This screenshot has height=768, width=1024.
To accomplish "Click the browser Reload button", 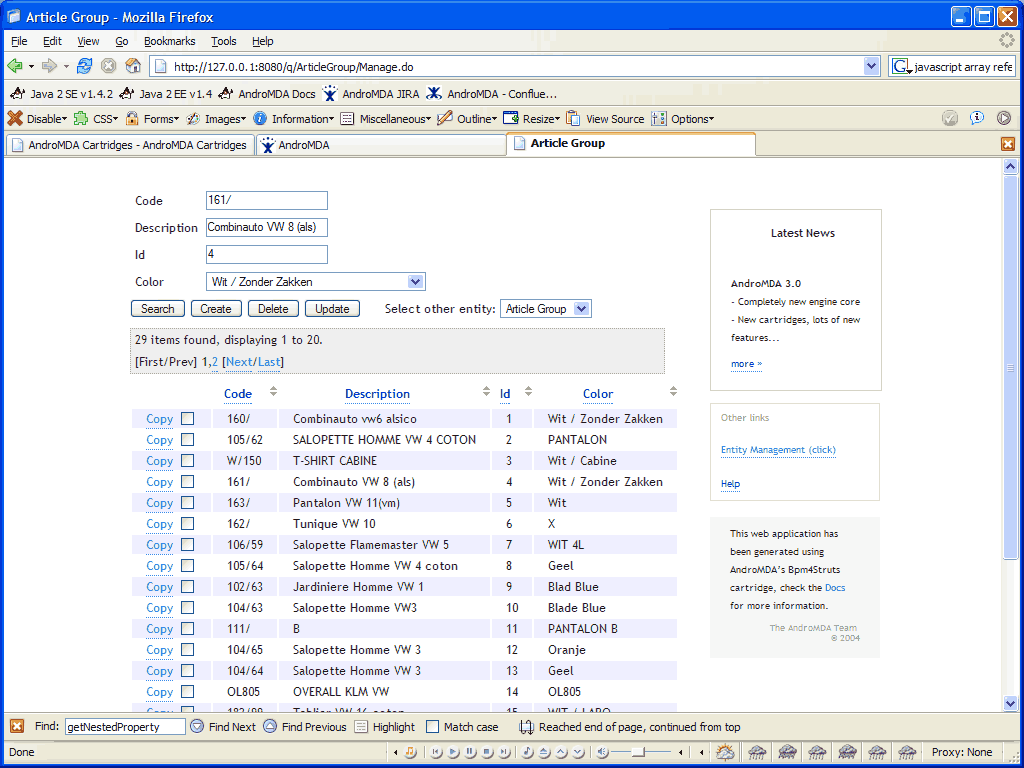I will 85,66.
